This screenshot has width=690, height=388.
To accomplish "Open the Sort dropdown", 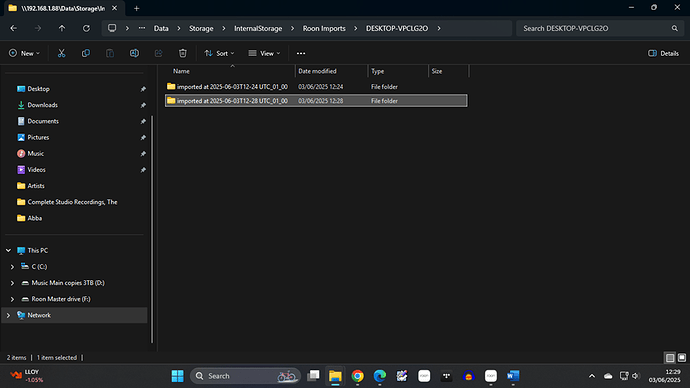I will (x=219, y=53).
